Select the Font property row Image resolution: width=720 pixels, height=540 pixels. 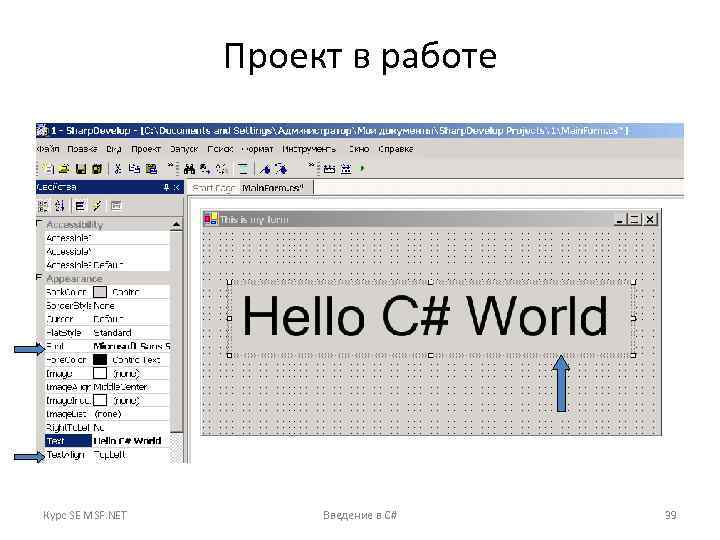click(107, 346)
